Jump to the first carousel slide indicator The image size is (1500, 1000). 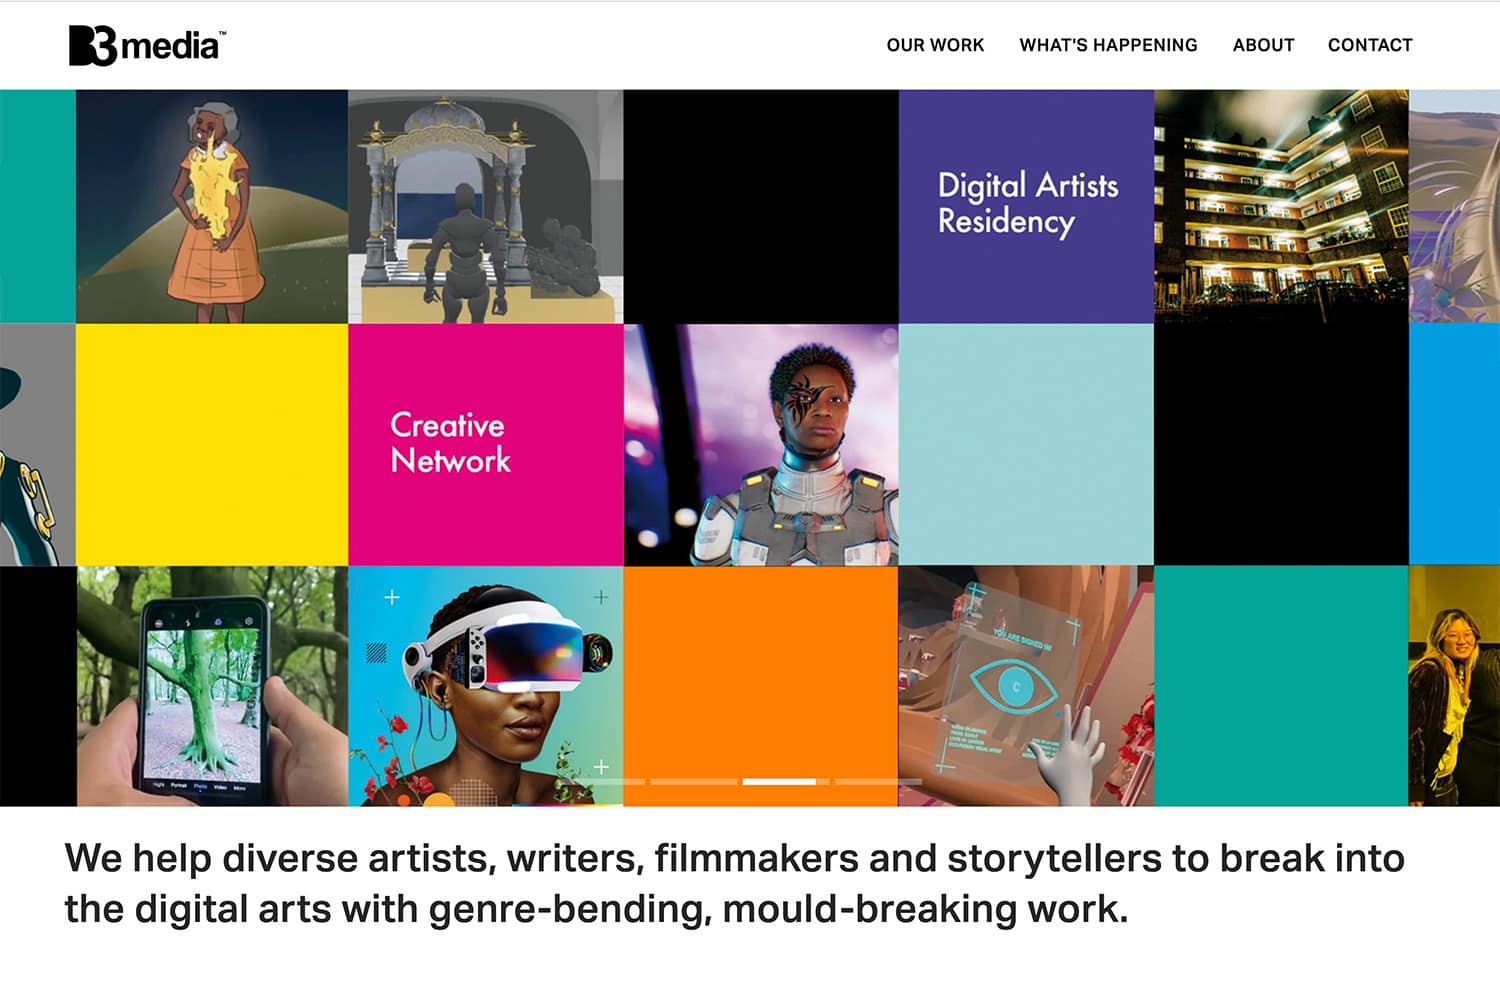pyautogui.click(x=601, y=781)
